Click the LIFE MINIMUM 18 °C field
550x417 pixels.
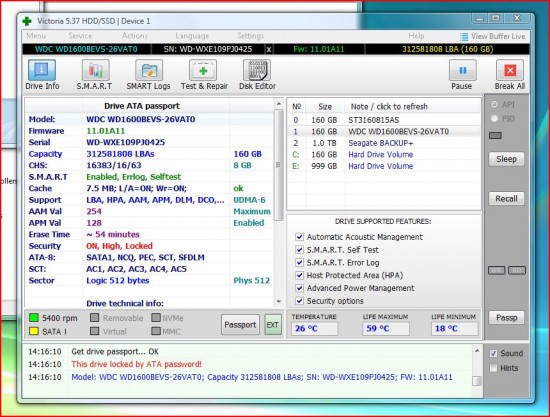click(x=455, y=329)
